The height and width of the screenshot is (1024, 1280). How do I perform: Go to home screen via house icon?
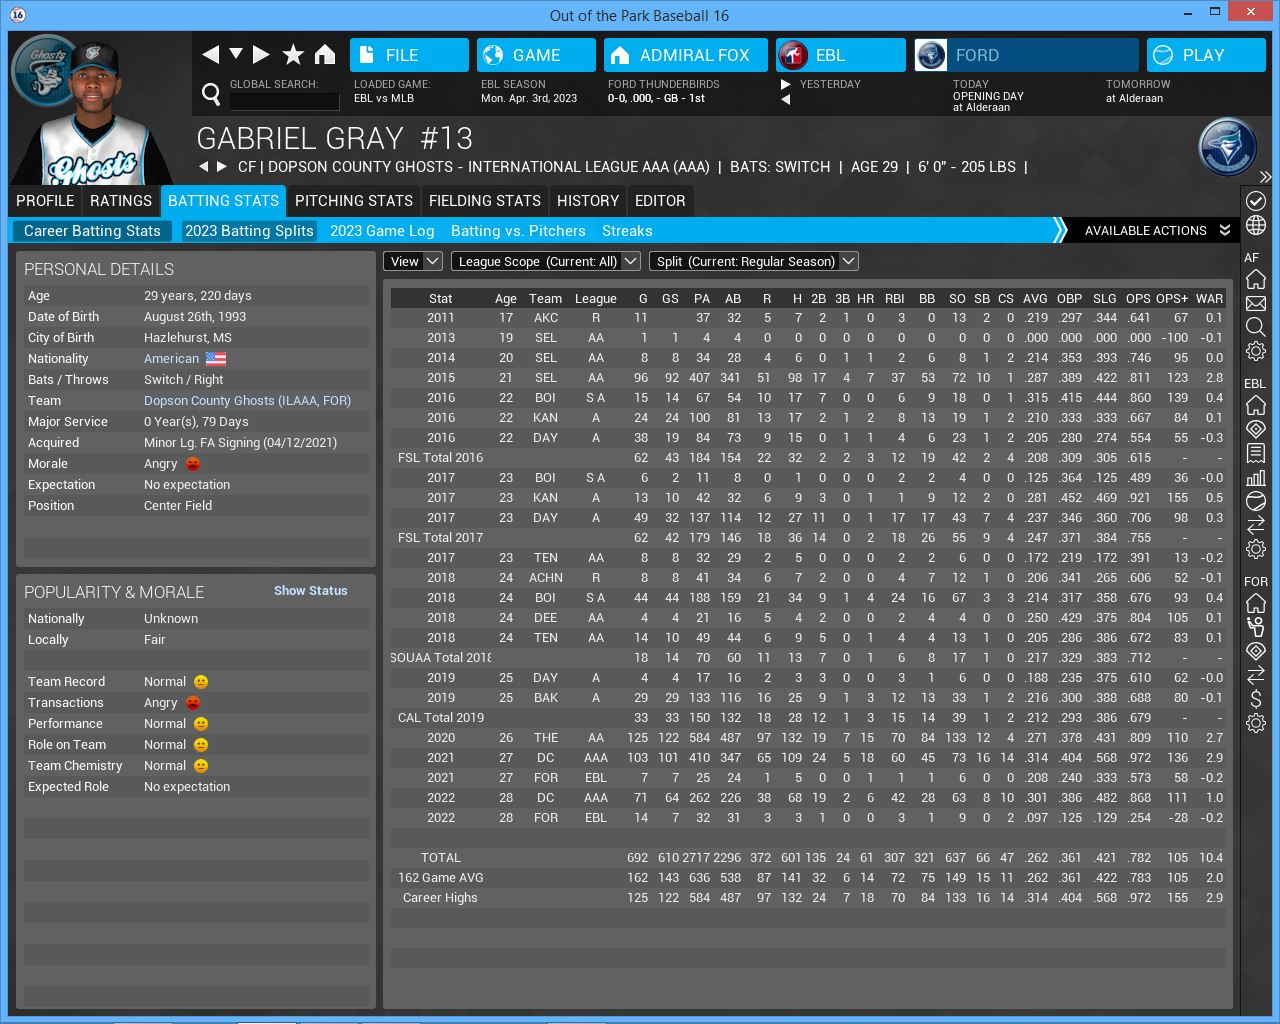325,55
